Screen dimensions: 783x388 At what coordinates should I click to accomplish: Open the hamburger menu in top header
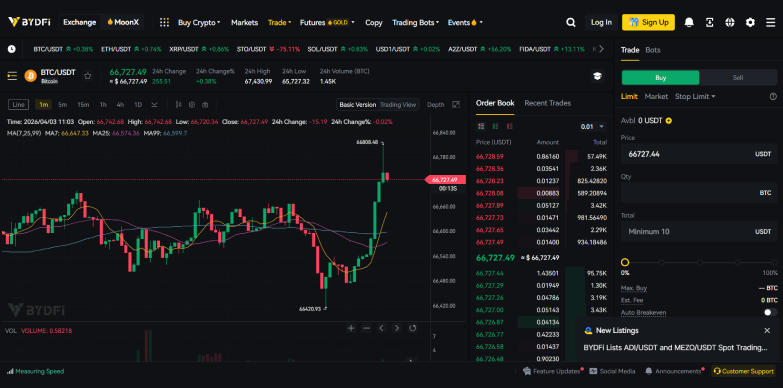click(771, 22)
